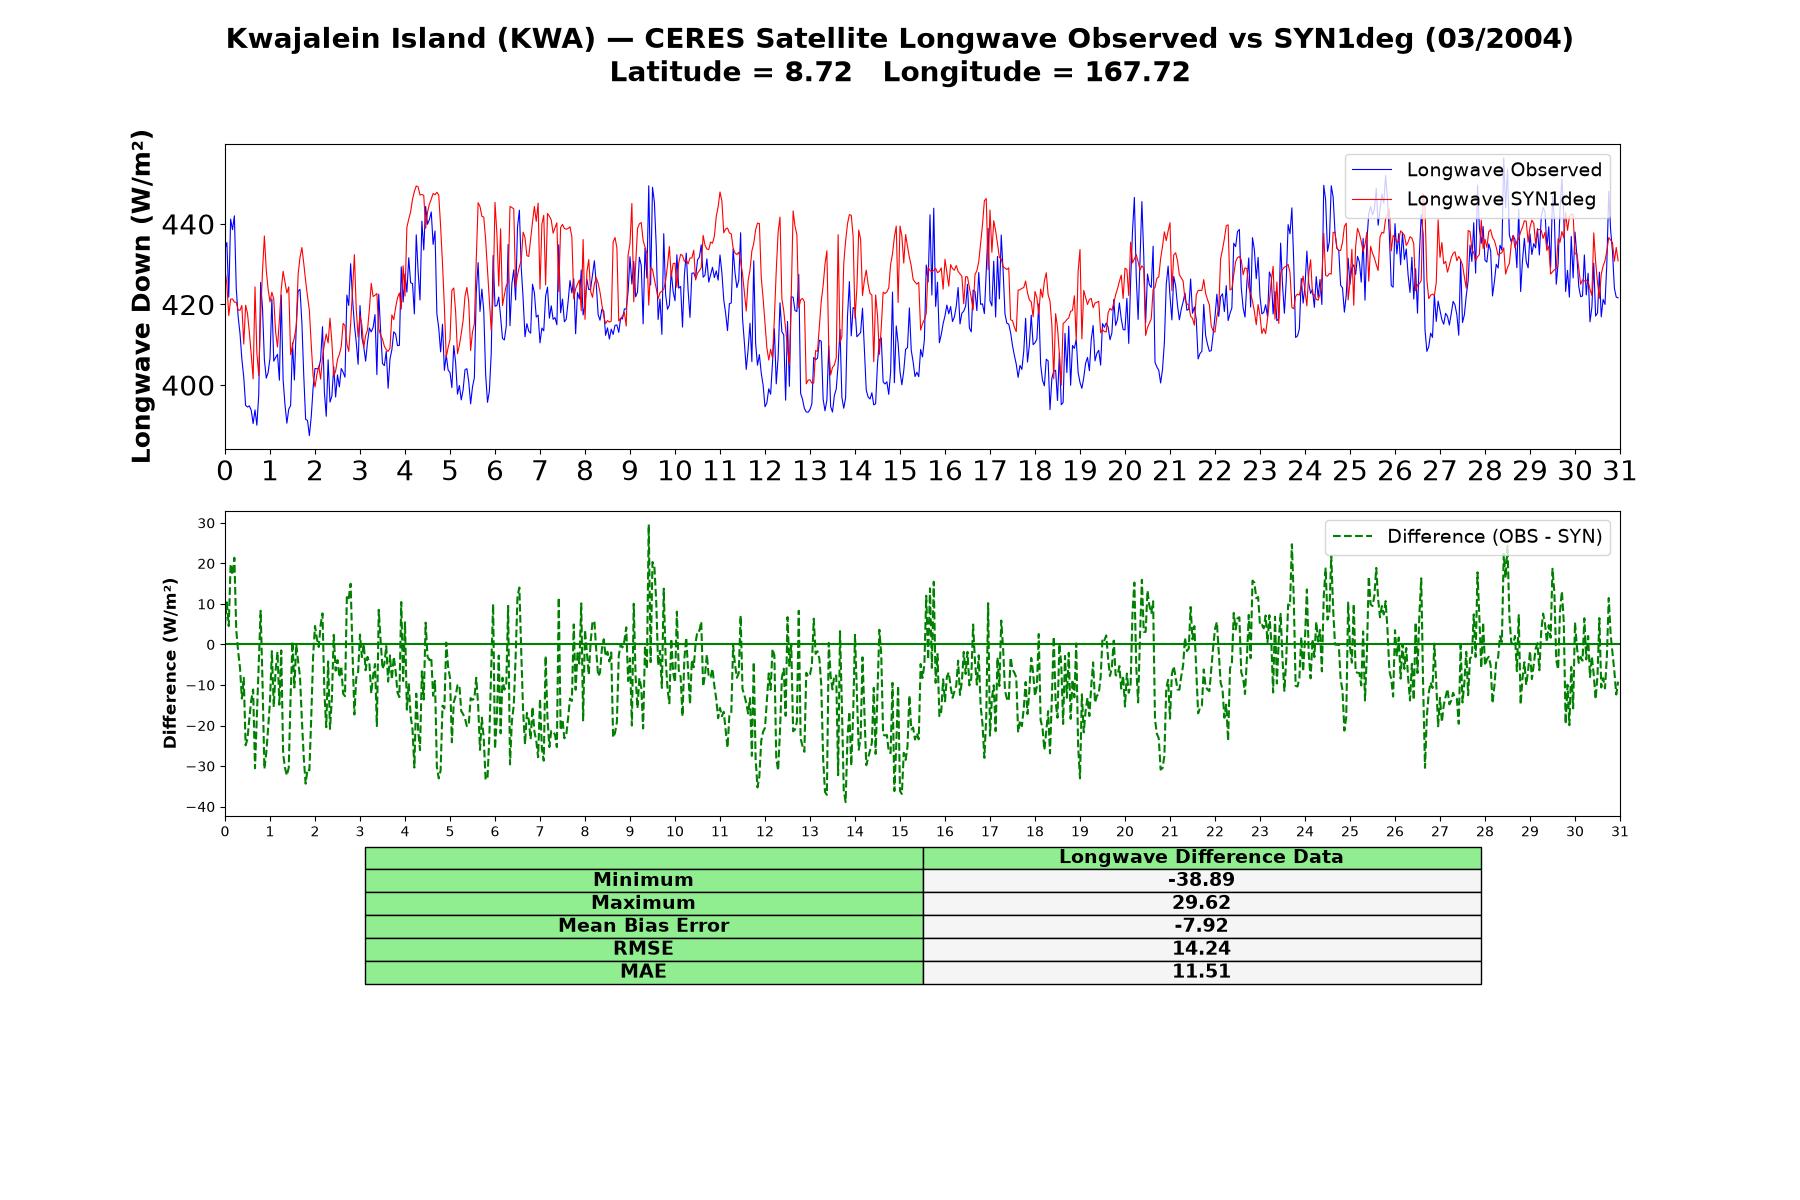The height and width of the screenshot is (1200, 1800).
Task: Select the Difference (OBS - SYN) legend entry
Action: pyautogui.click(x=1494, y=537)
